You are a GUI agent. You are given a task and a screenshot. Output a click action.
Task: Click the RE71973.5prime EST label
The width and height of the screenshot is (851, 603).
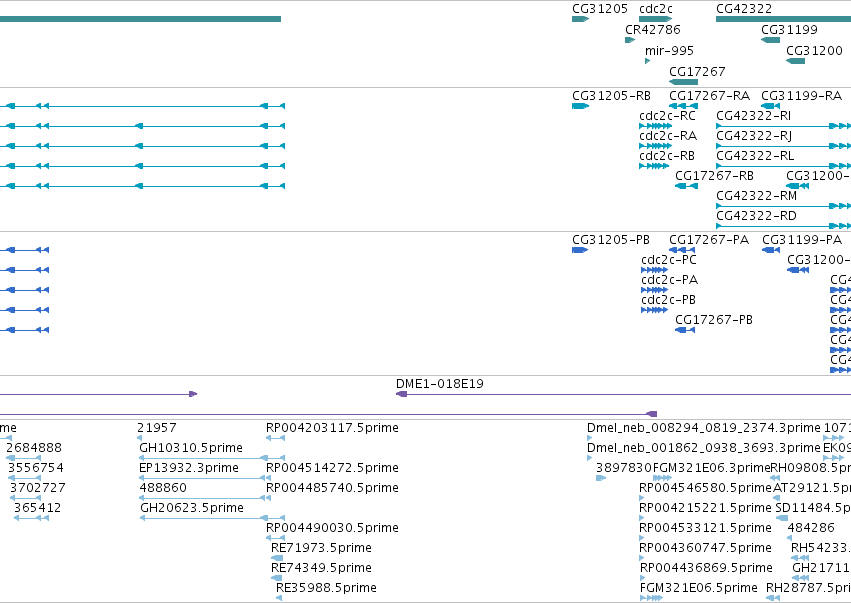[321, 548]
